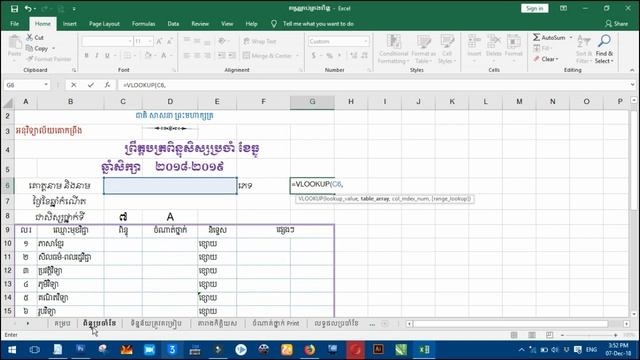Click the Copy icon
Image resolution: width=640 pixels, height=360 pixels.
[x=29, y=48]
